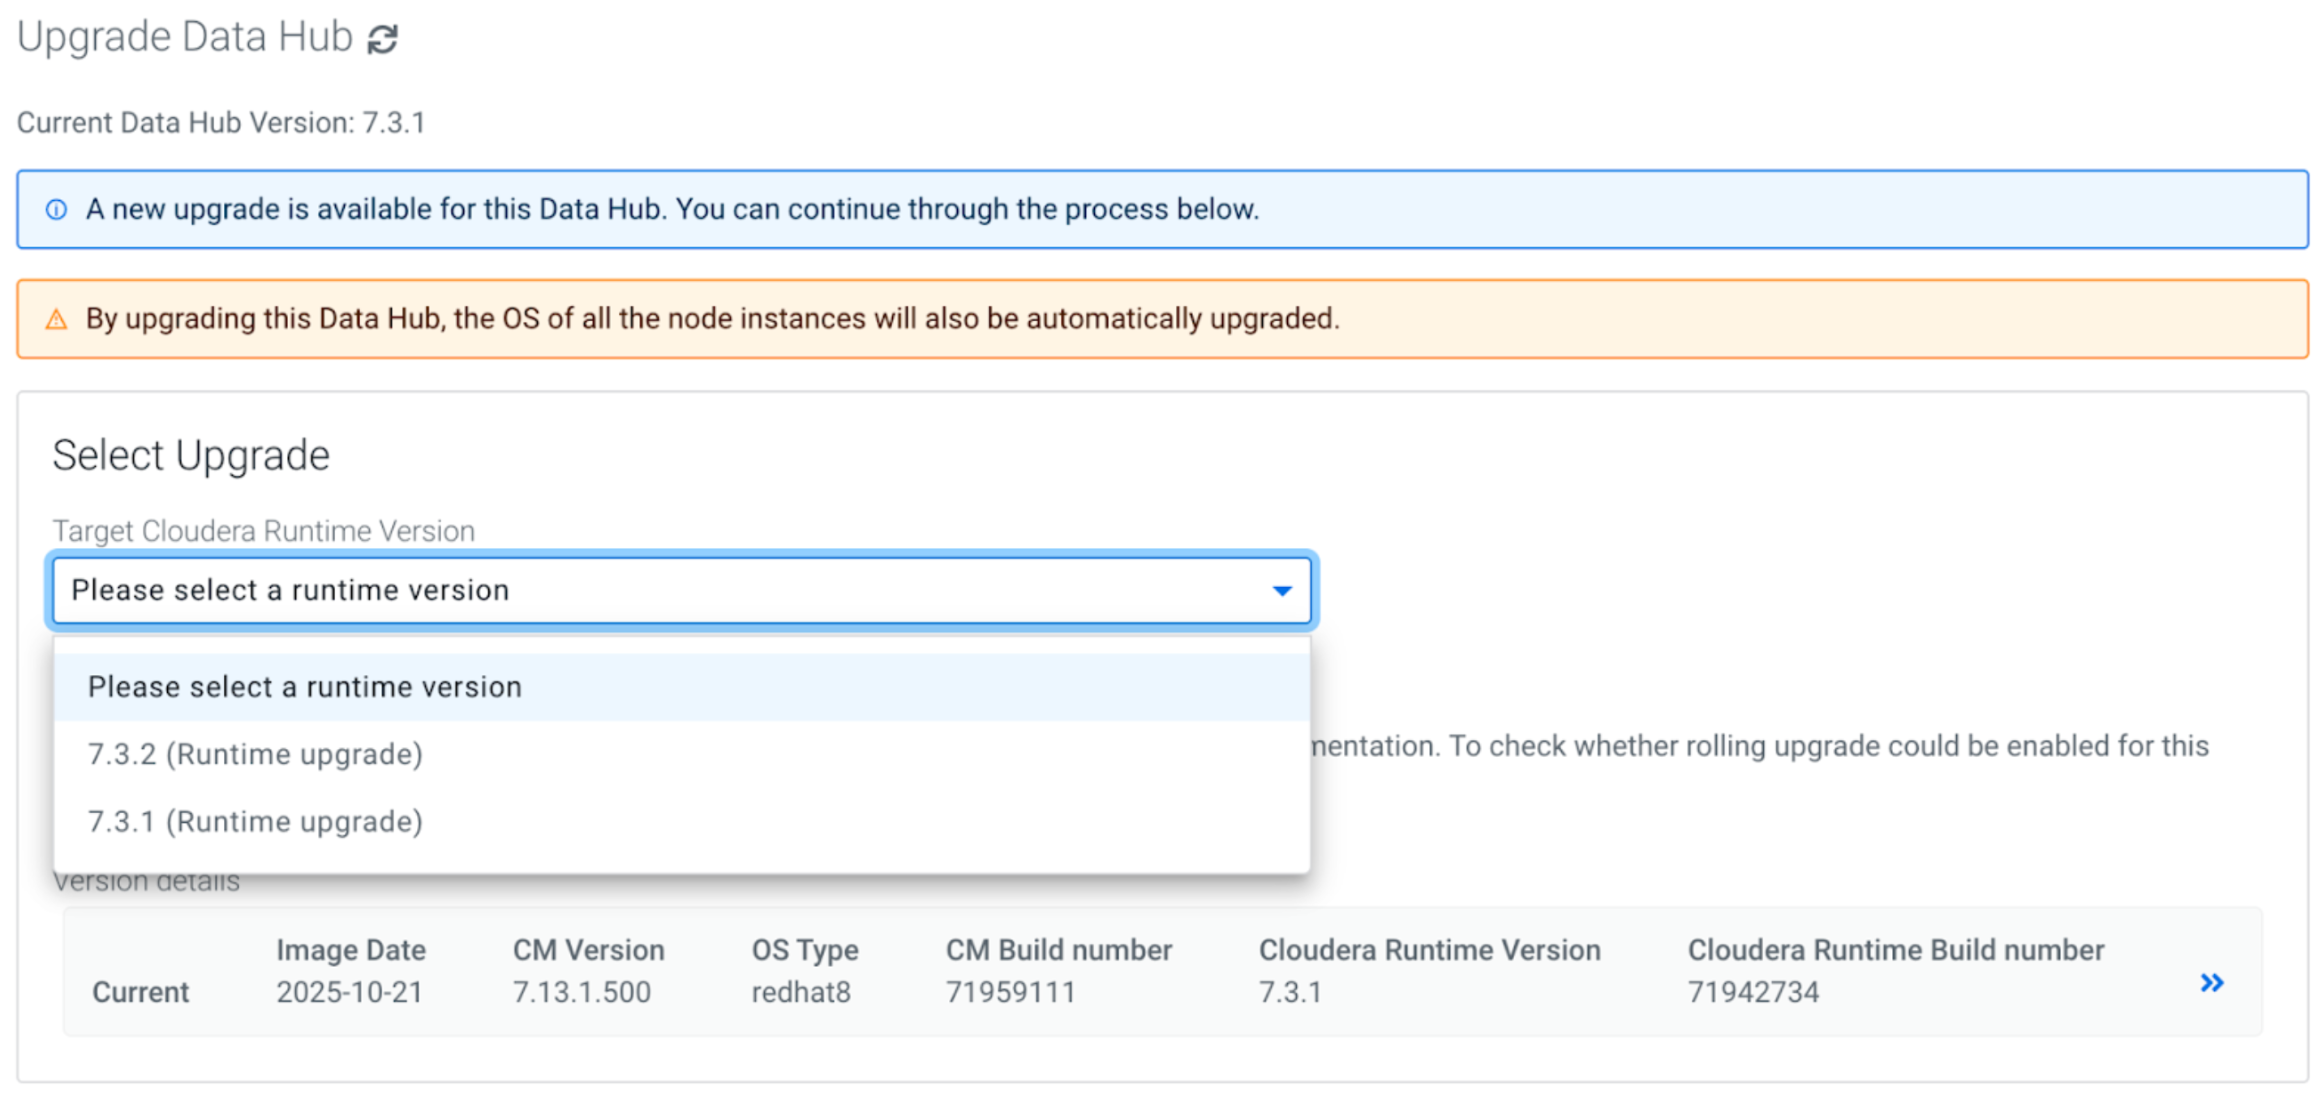This screenshot has height=1104, width=2324.
Task: Click the warning triangle in orange banner
Action: [x=57, y=320]
